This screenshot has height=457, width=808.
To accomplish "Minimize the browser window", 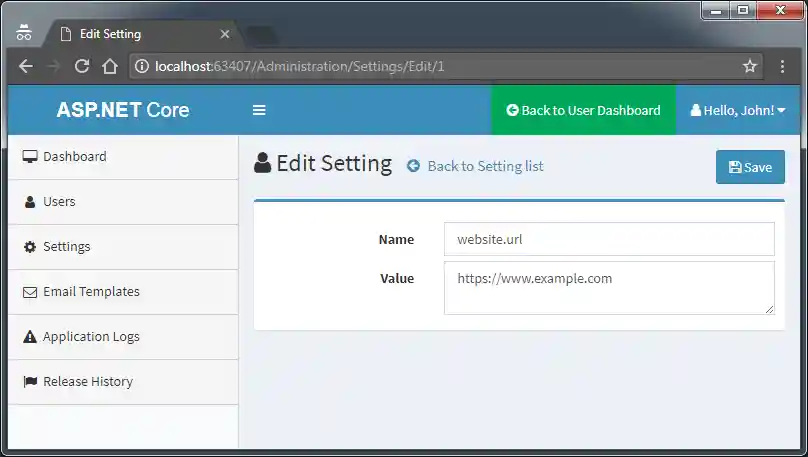I will tap(716, 10).
